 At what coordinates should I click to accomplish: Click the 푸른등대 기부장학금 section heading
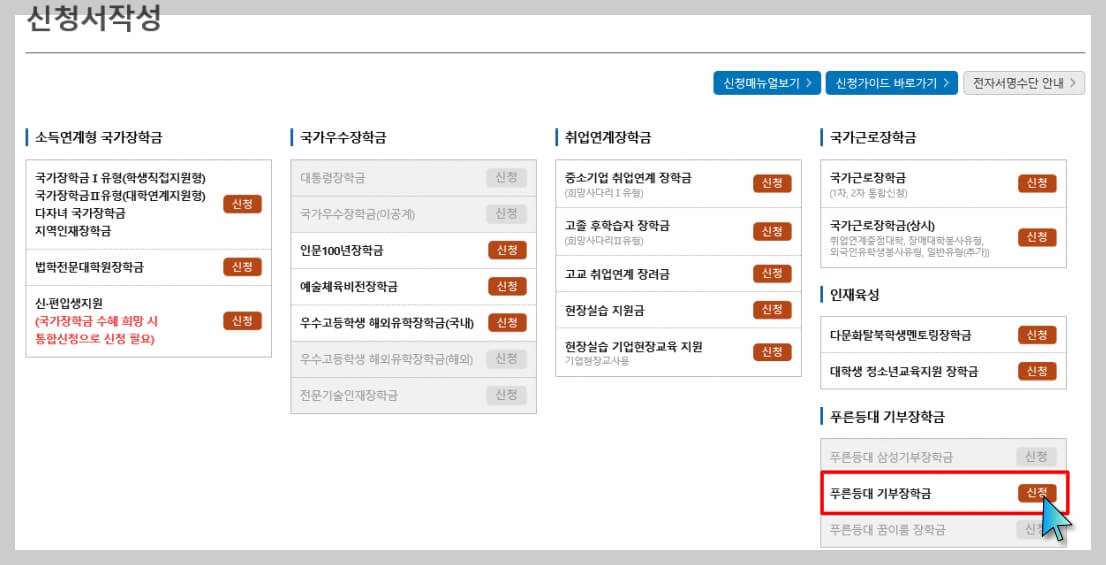[887, 417]
